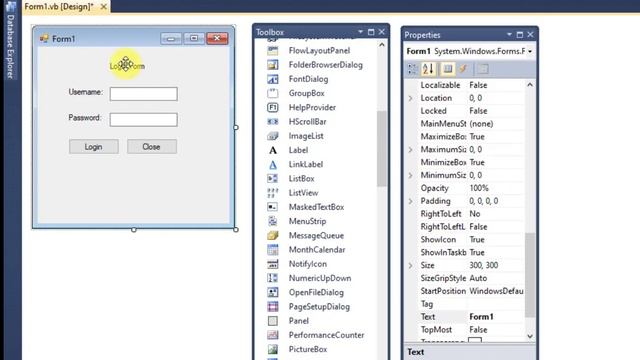Choose the MaskedTextBox icon
The width and height of the screenshot is (640, 360).
point(273,207)
